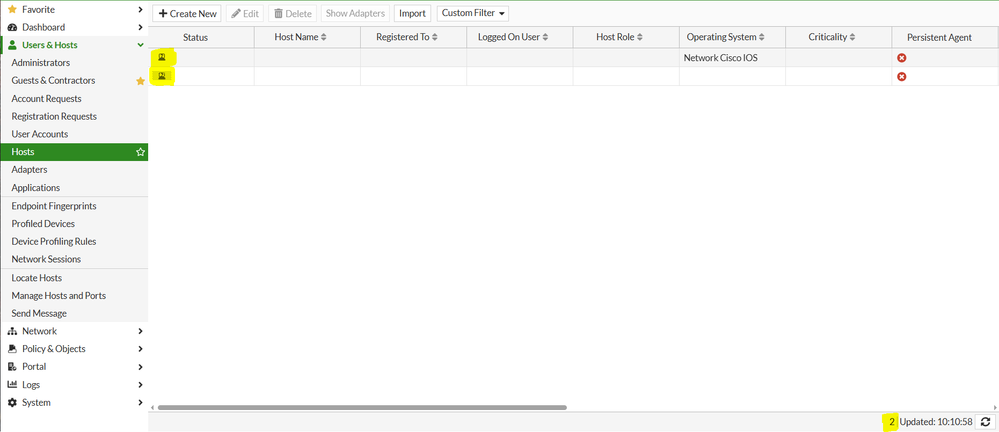Click the scrollbar left arrow

[x=152, y=407]
